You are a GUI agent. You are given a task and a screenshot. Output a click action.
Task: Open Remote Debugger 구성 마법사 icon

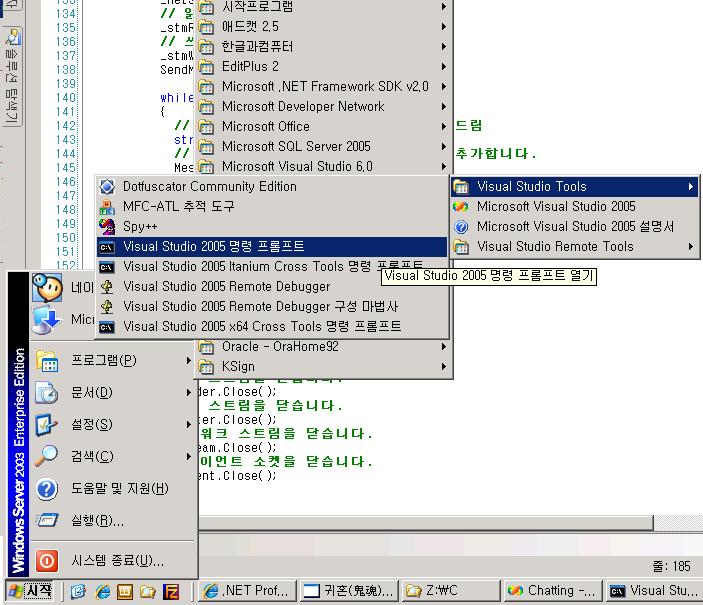click(x=107, y=307)
